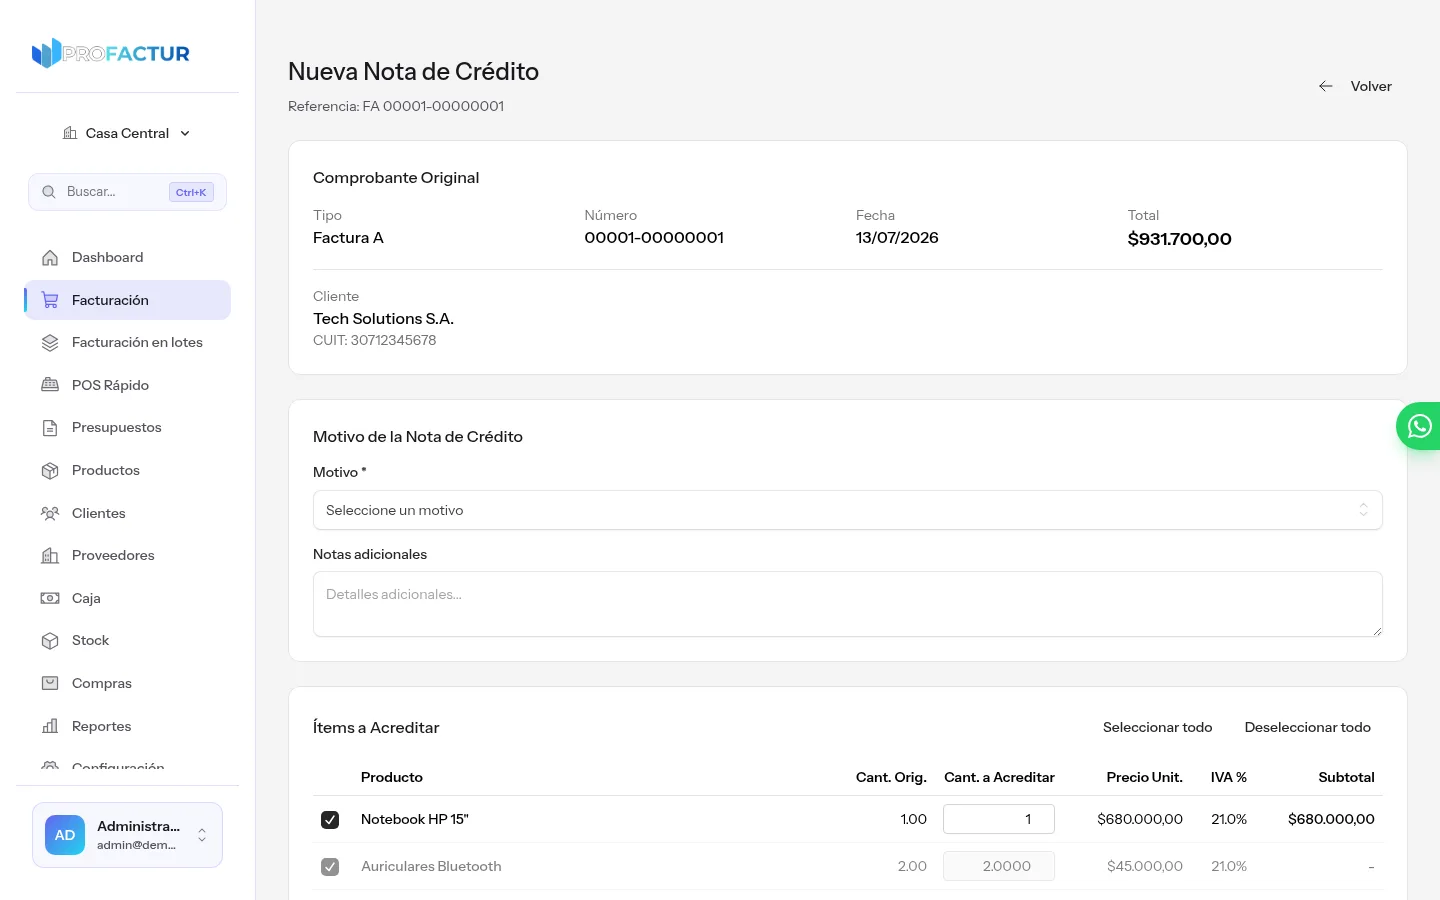Open the Clientes section
The image size is (1440, 900).
coord(127,513)
